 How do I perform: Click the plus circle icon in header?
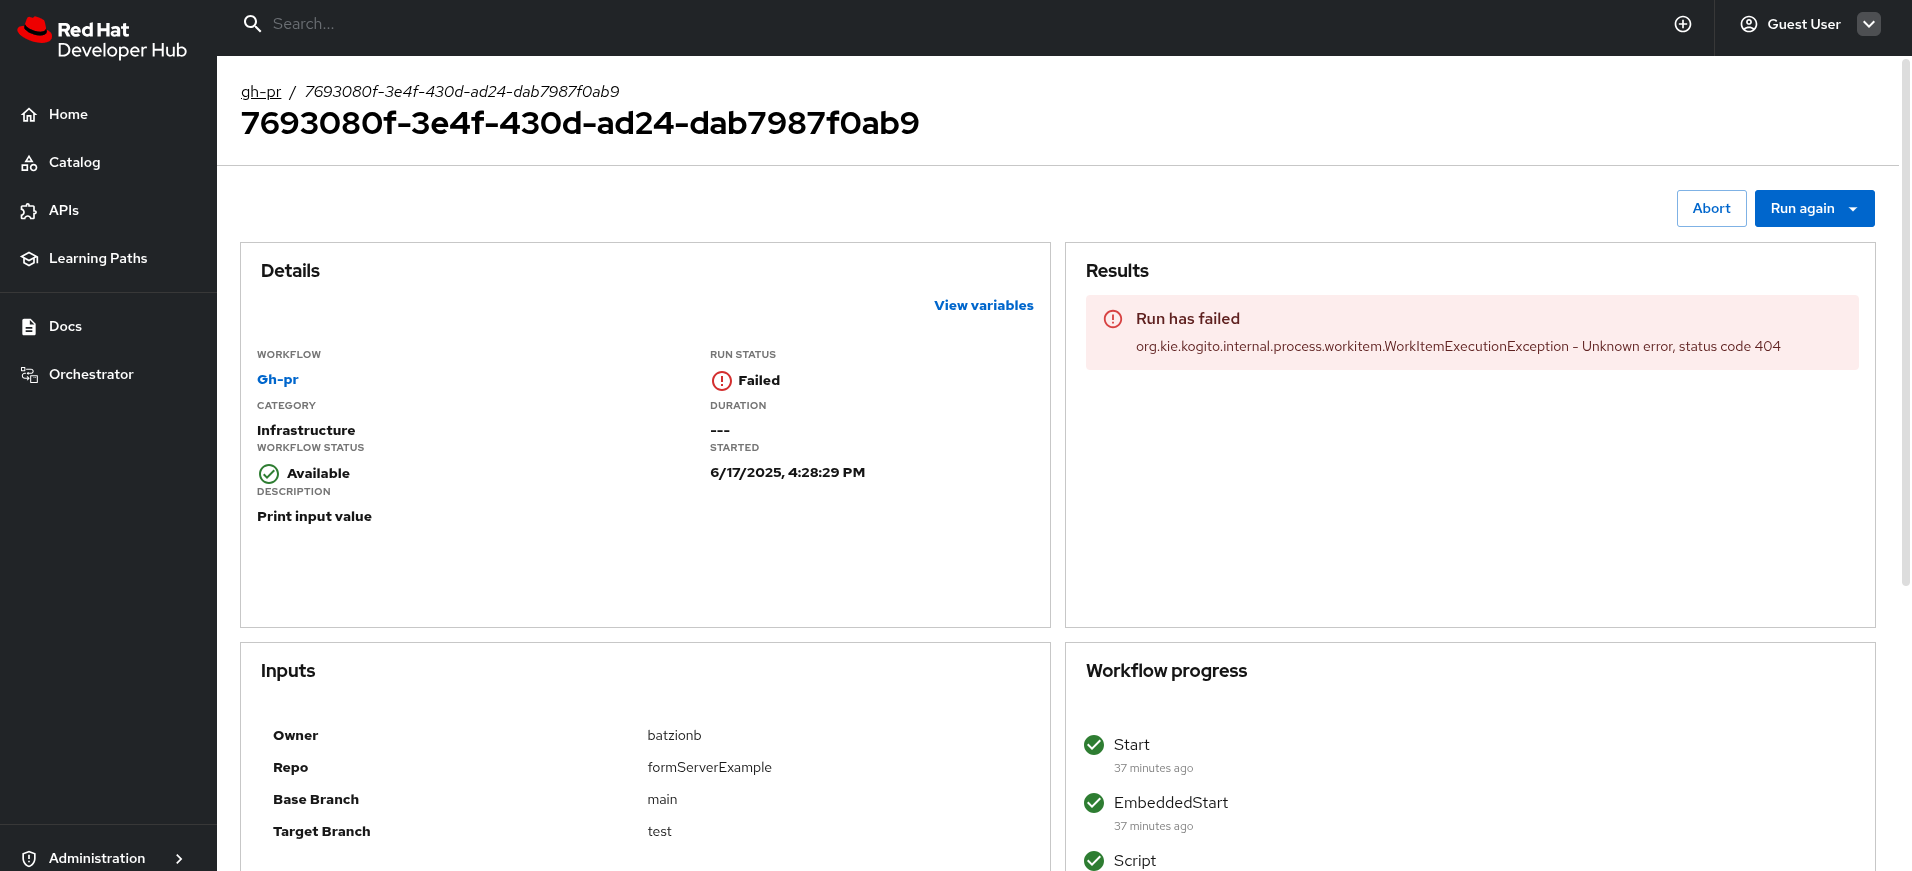pos(1683,24)
